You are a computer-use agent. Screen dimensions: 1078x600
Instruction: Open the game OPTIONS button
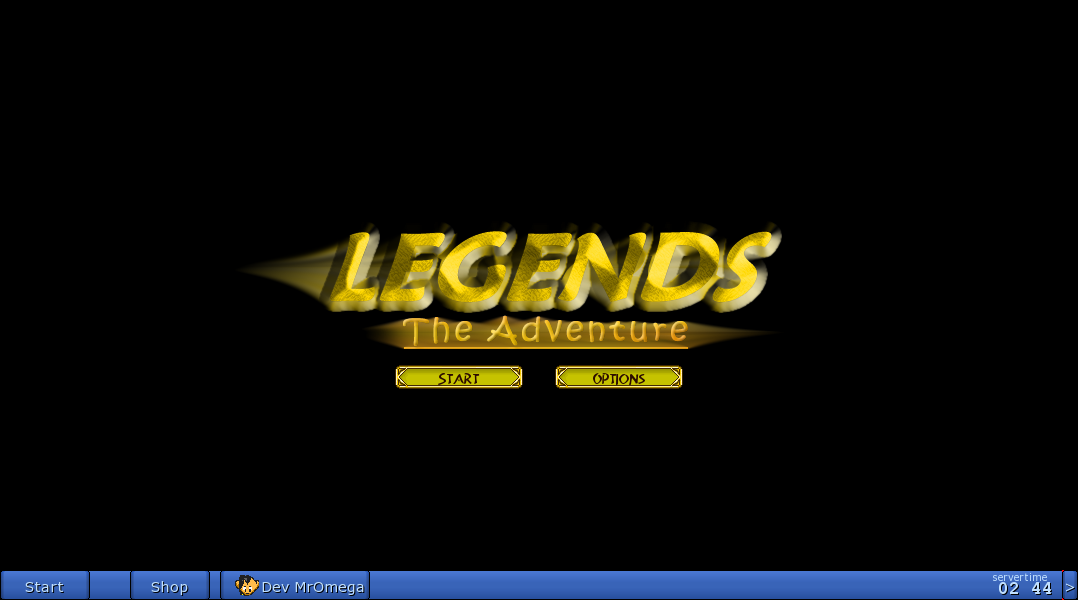tap(619, 377)
